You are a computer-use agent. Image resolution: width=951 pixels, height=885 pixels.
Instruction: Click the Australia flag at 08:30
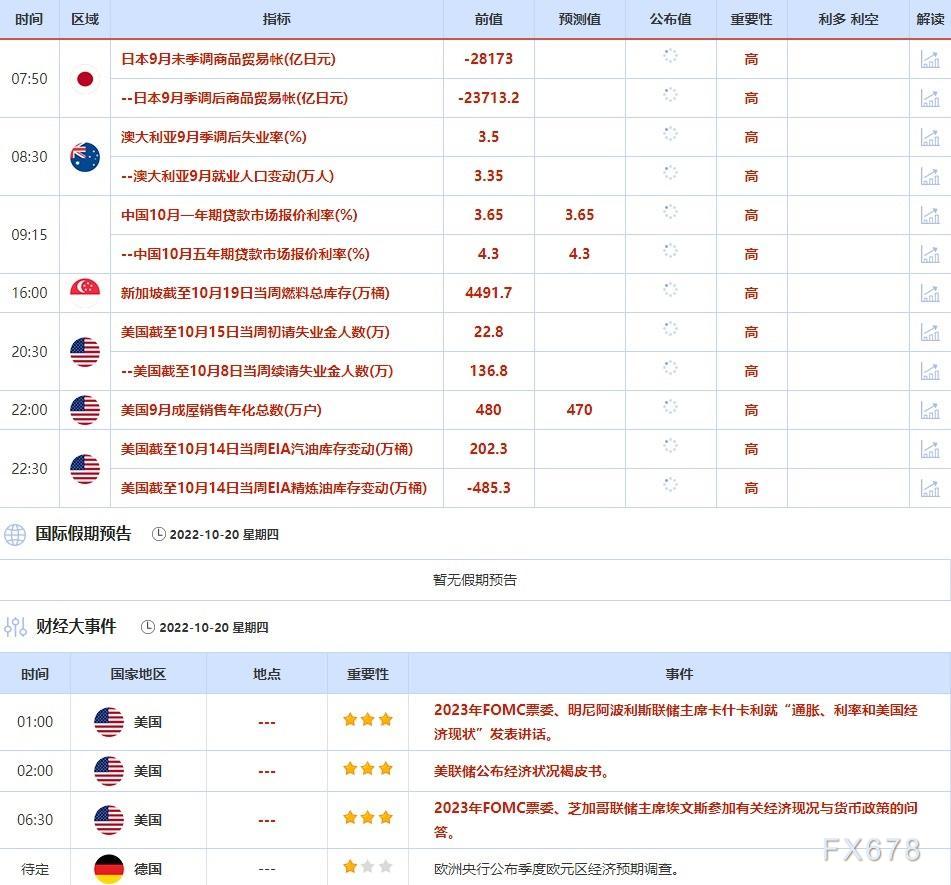85,156
